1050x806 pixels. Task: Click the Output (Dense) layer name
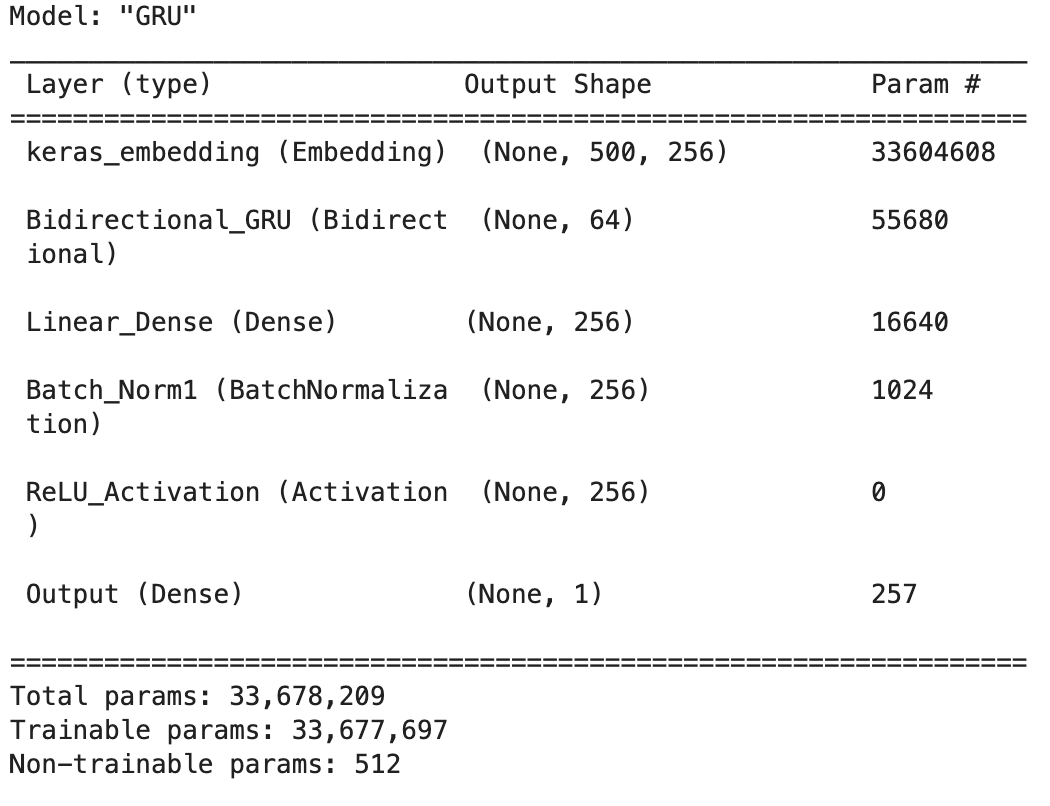134,594
